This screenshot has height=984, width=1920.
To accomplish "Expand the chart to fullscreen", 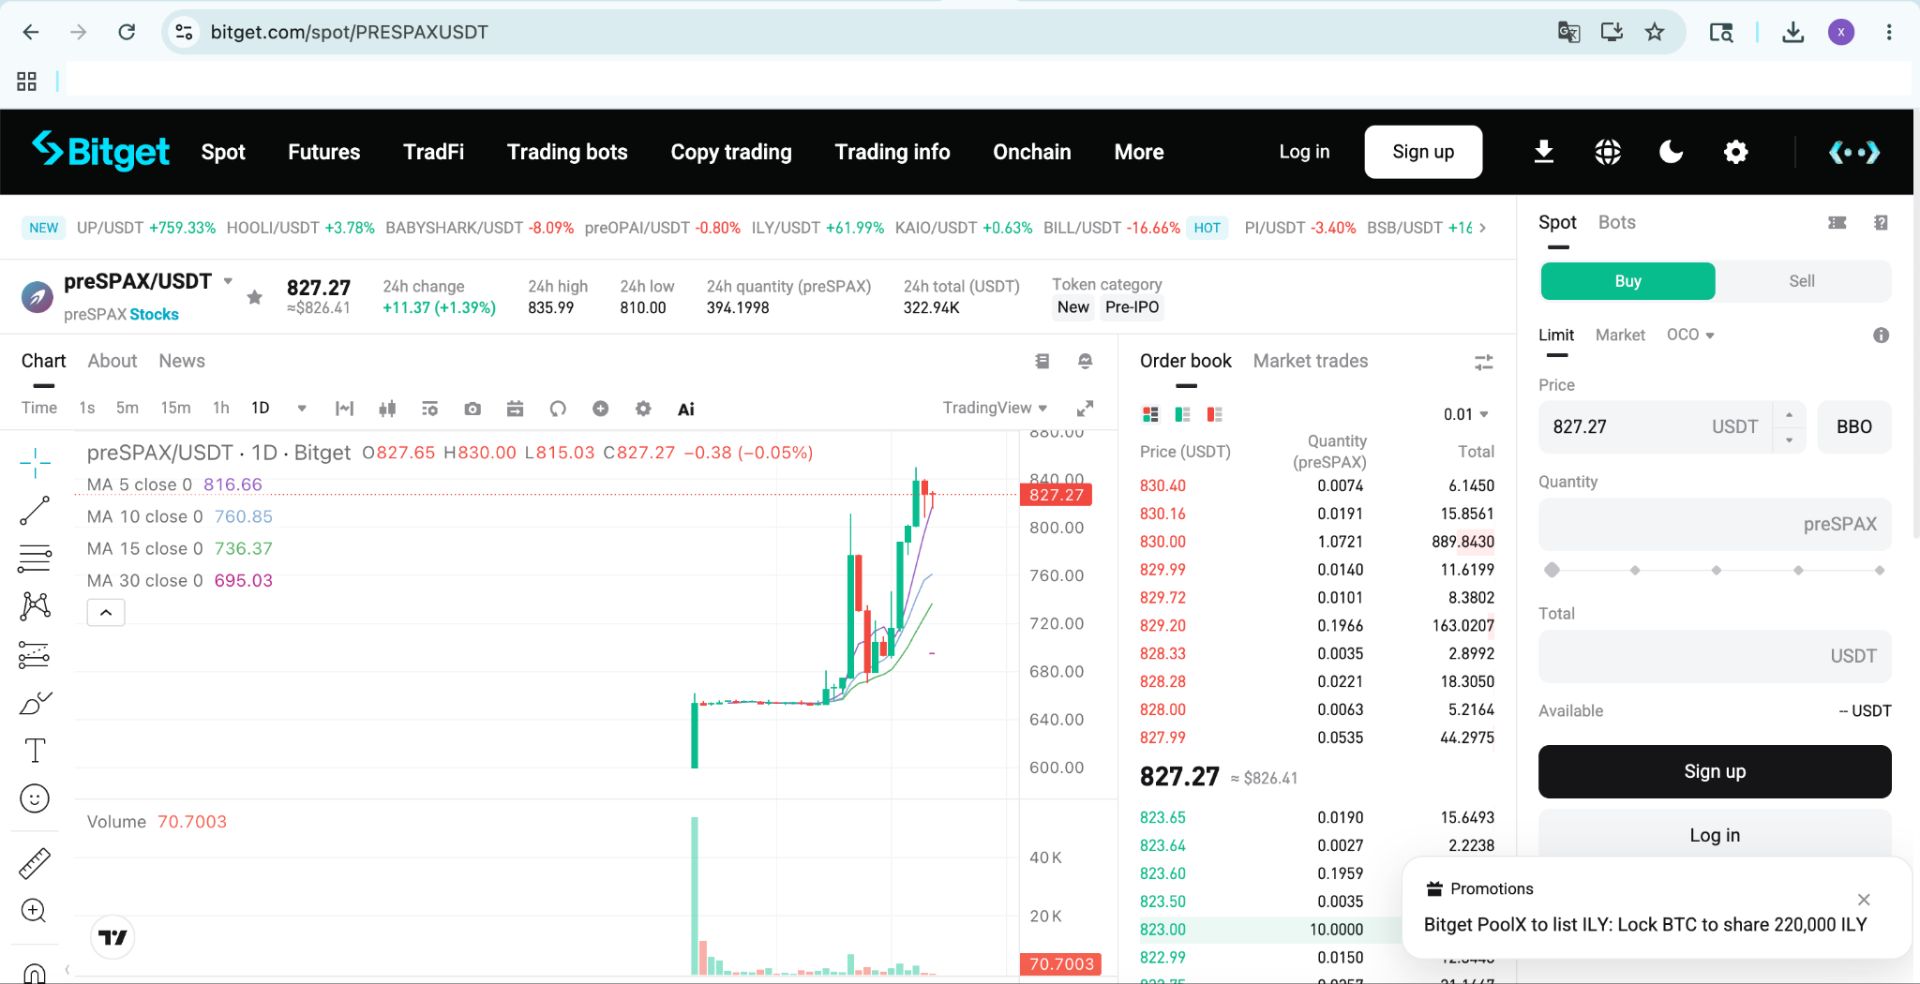I will click(x=1085, y=408).
